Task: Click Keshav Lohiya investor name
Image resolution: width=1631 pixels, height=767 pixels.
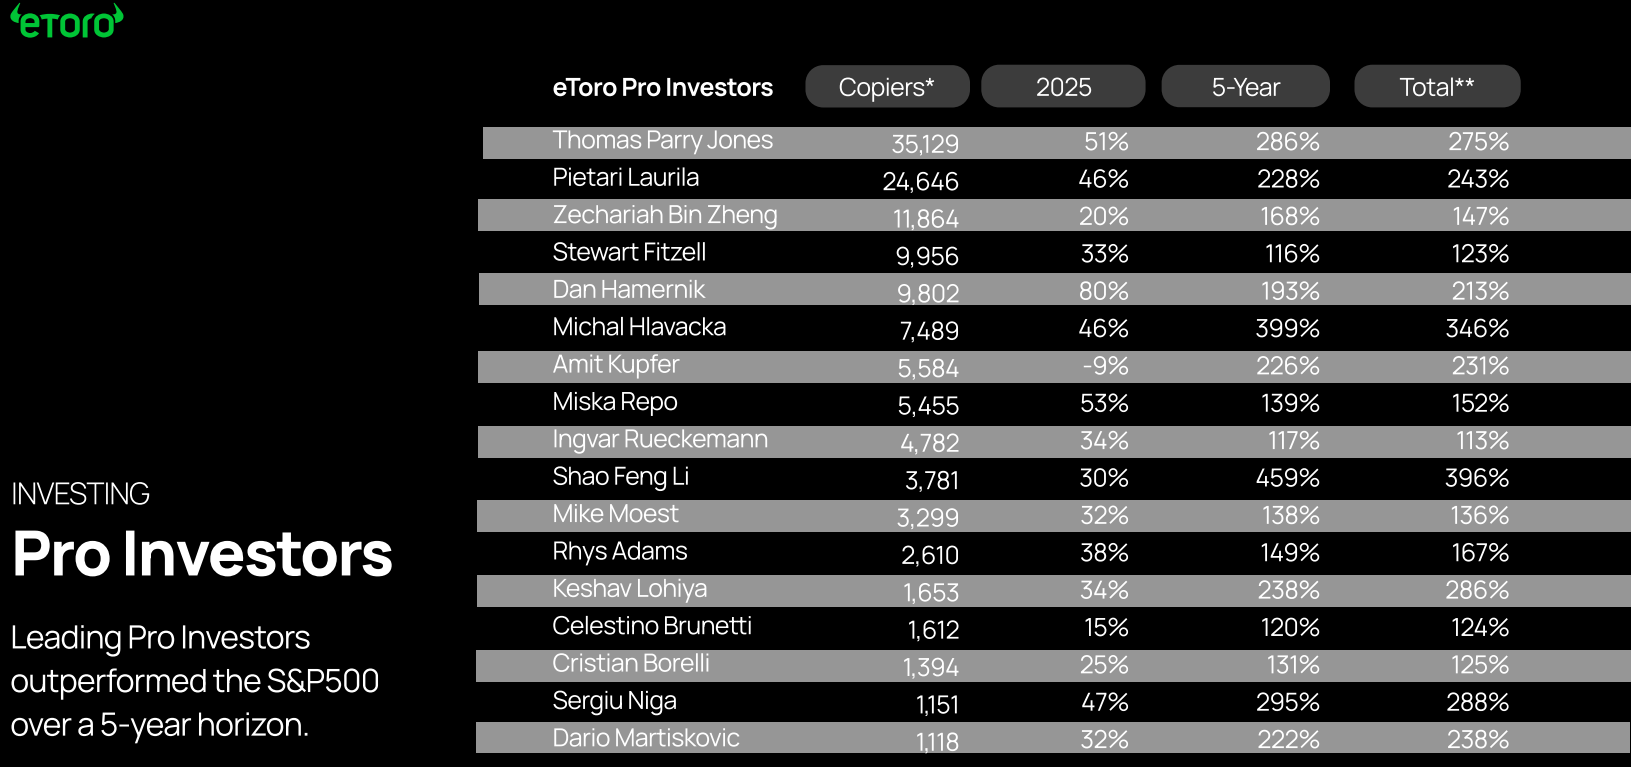Action: coord(629,589)
